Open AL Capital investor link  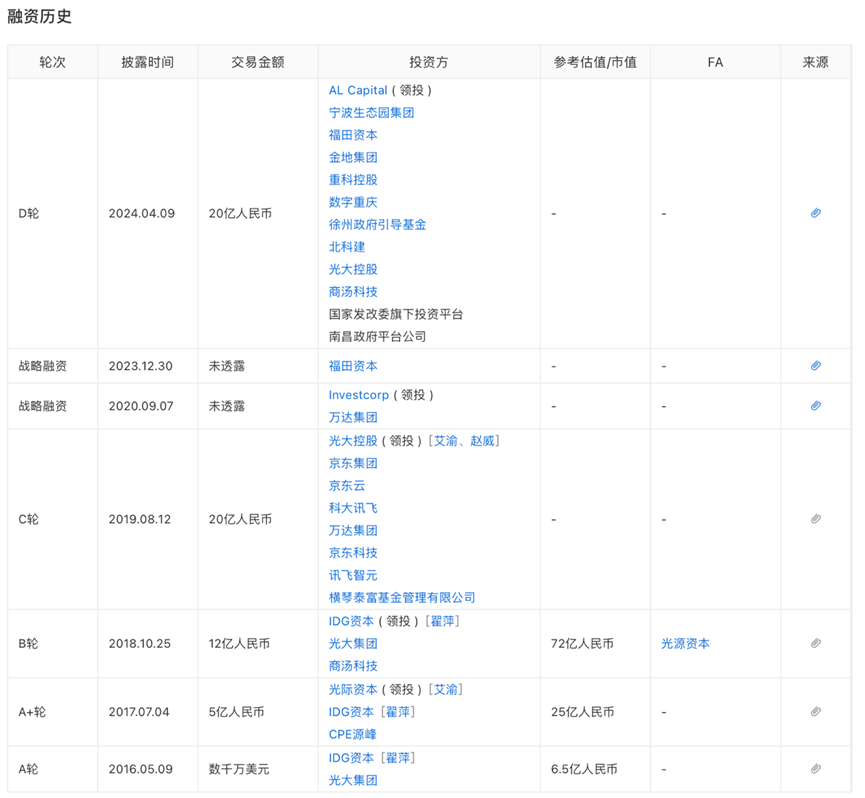pos(358,90)
